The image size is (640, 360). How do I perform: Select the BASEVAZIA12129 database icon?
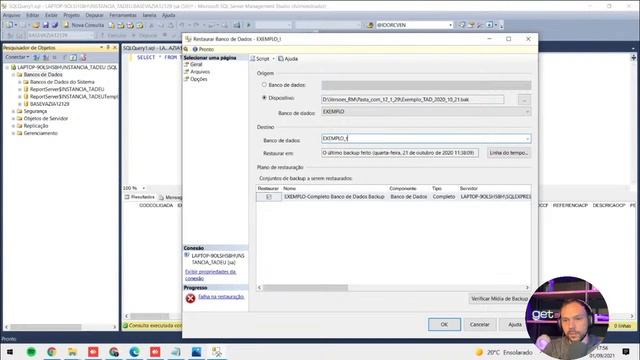(x=26, y=104)
